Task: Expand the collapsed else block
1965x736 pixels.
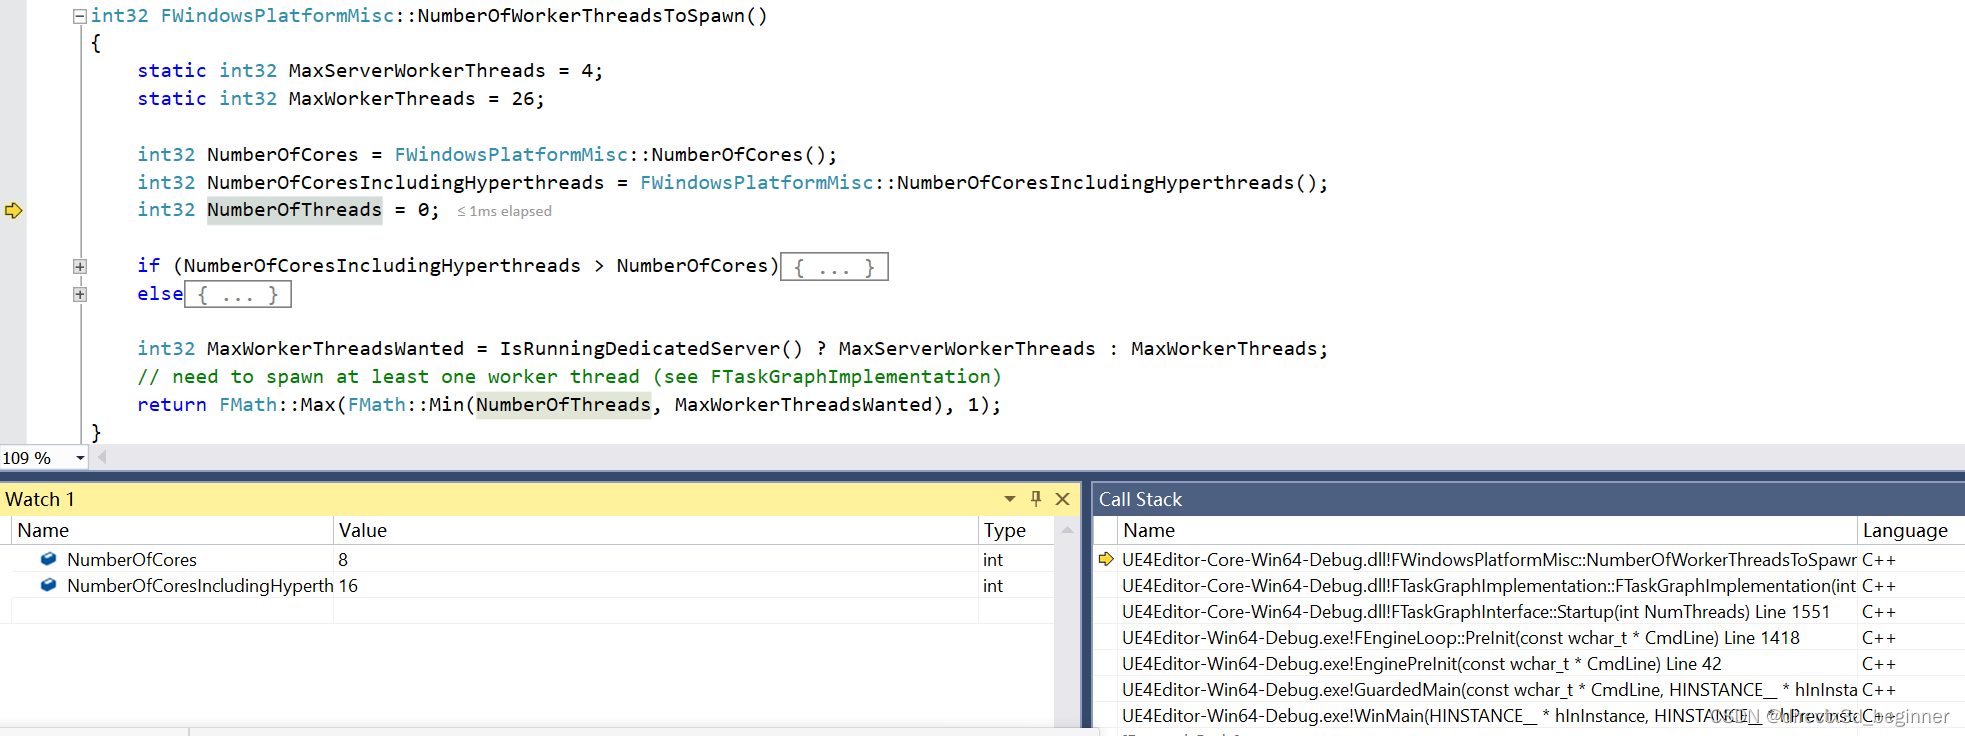Action: pos(79,295)
